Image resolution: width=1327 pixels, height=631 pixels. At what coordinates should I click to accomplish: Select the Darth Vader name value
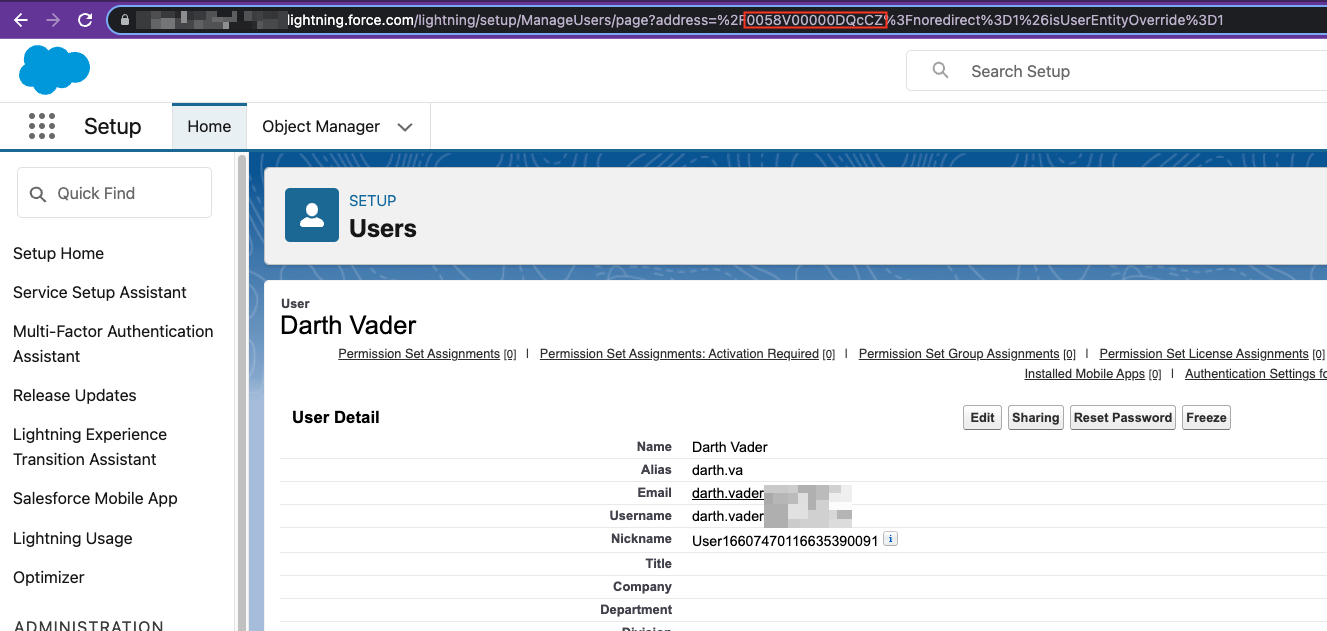[730, 447]
